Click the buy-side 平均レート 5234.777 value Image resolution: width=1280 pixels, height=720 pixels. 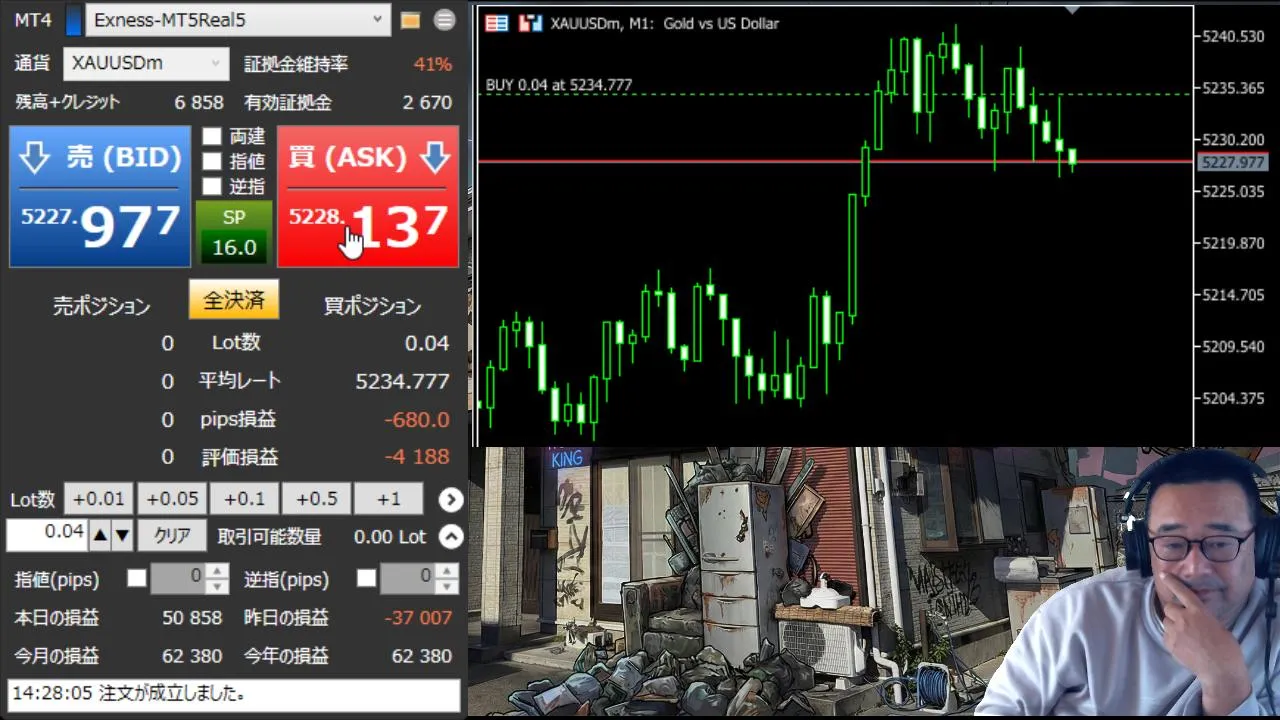pos(402,381)
